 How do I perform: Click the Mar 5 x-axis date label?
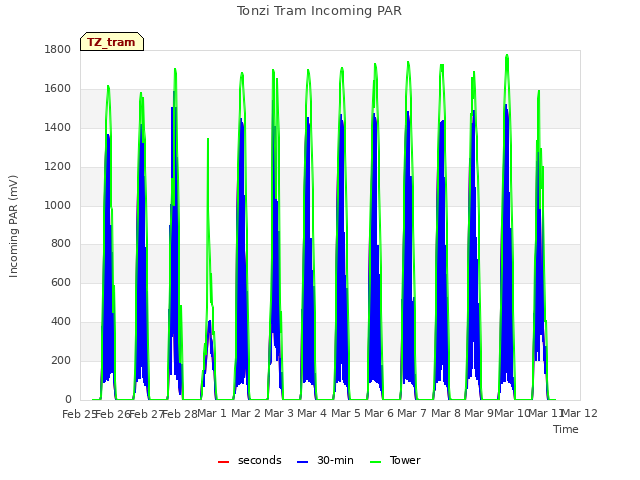(346, 413)
